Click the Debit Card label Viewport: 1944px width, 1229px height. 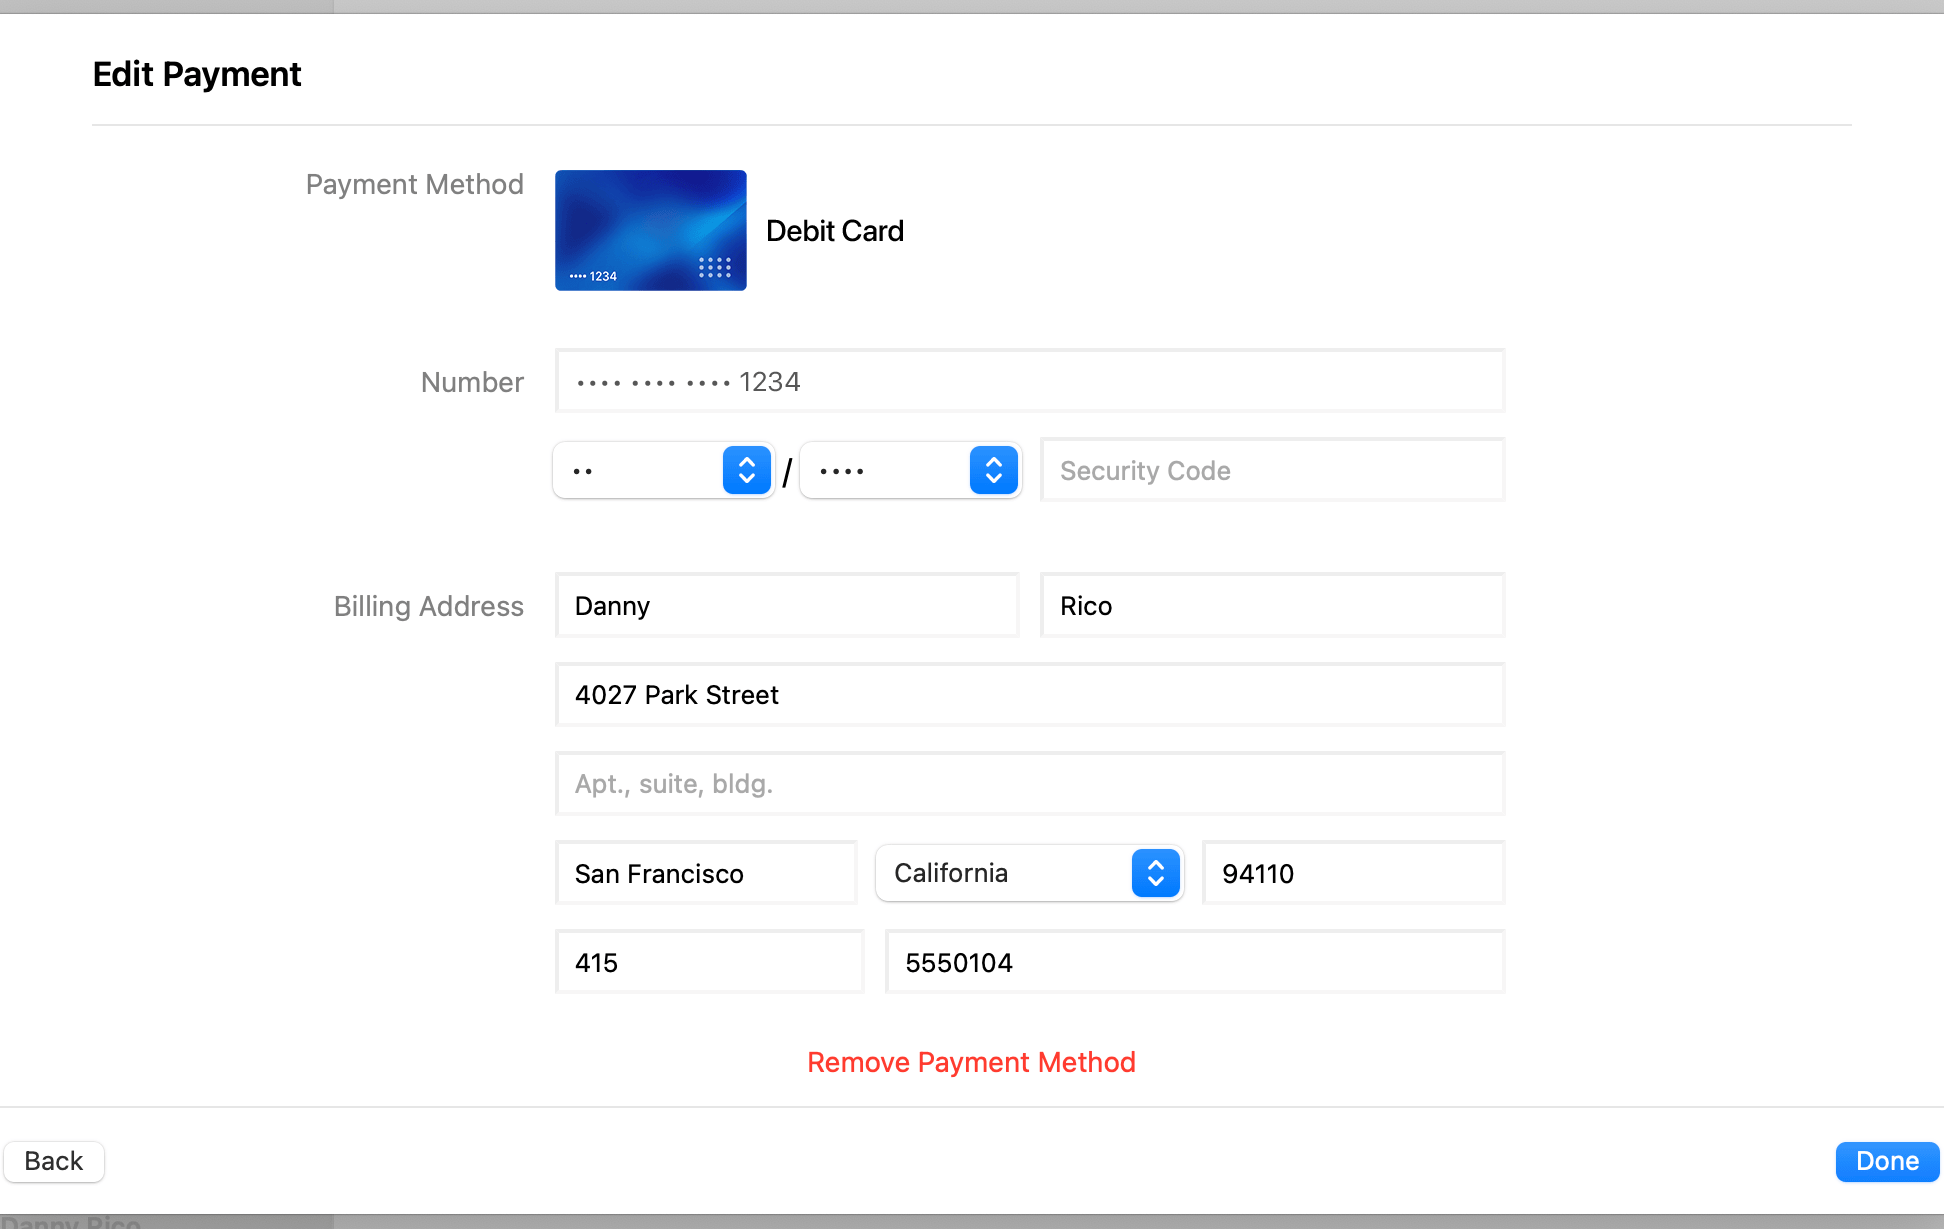tap(835, 231)
